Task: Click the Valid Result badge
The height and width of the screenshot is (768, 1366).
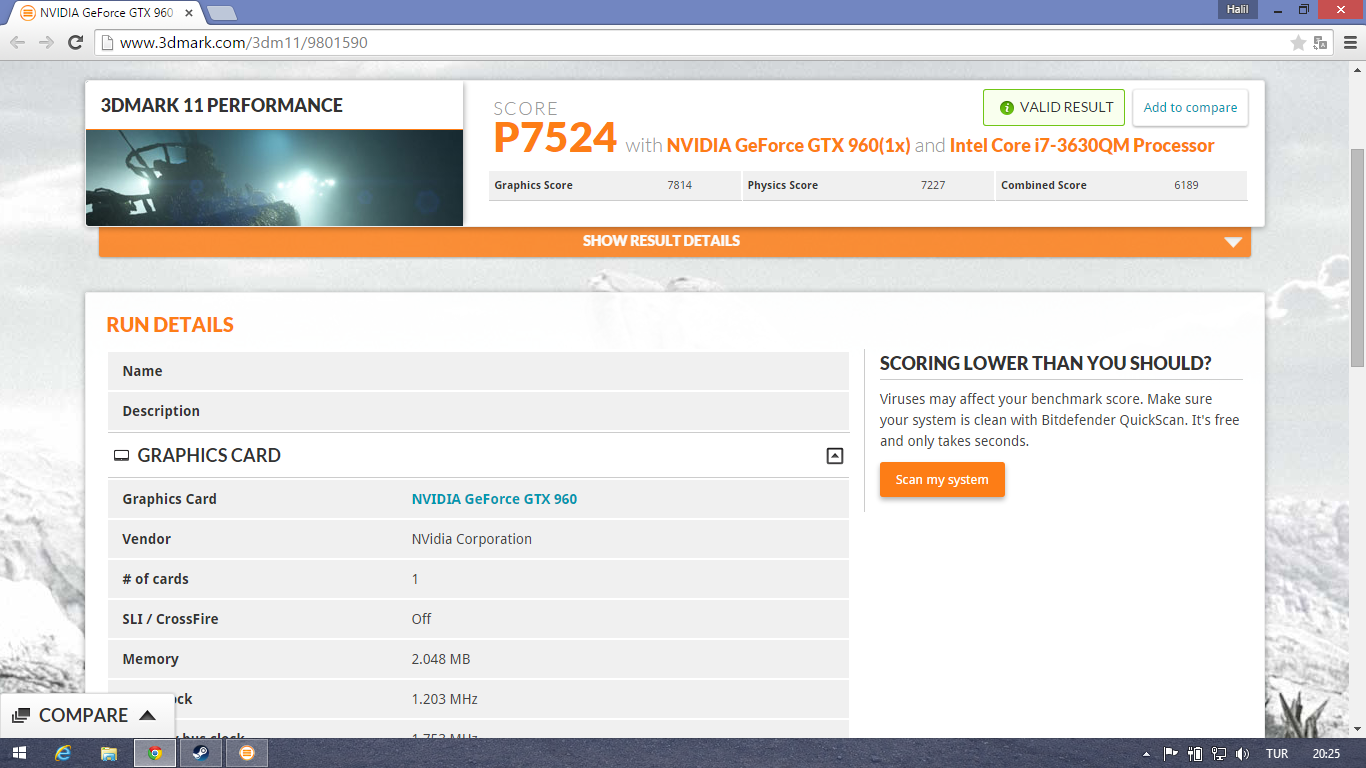Action: coord(1054,108)
